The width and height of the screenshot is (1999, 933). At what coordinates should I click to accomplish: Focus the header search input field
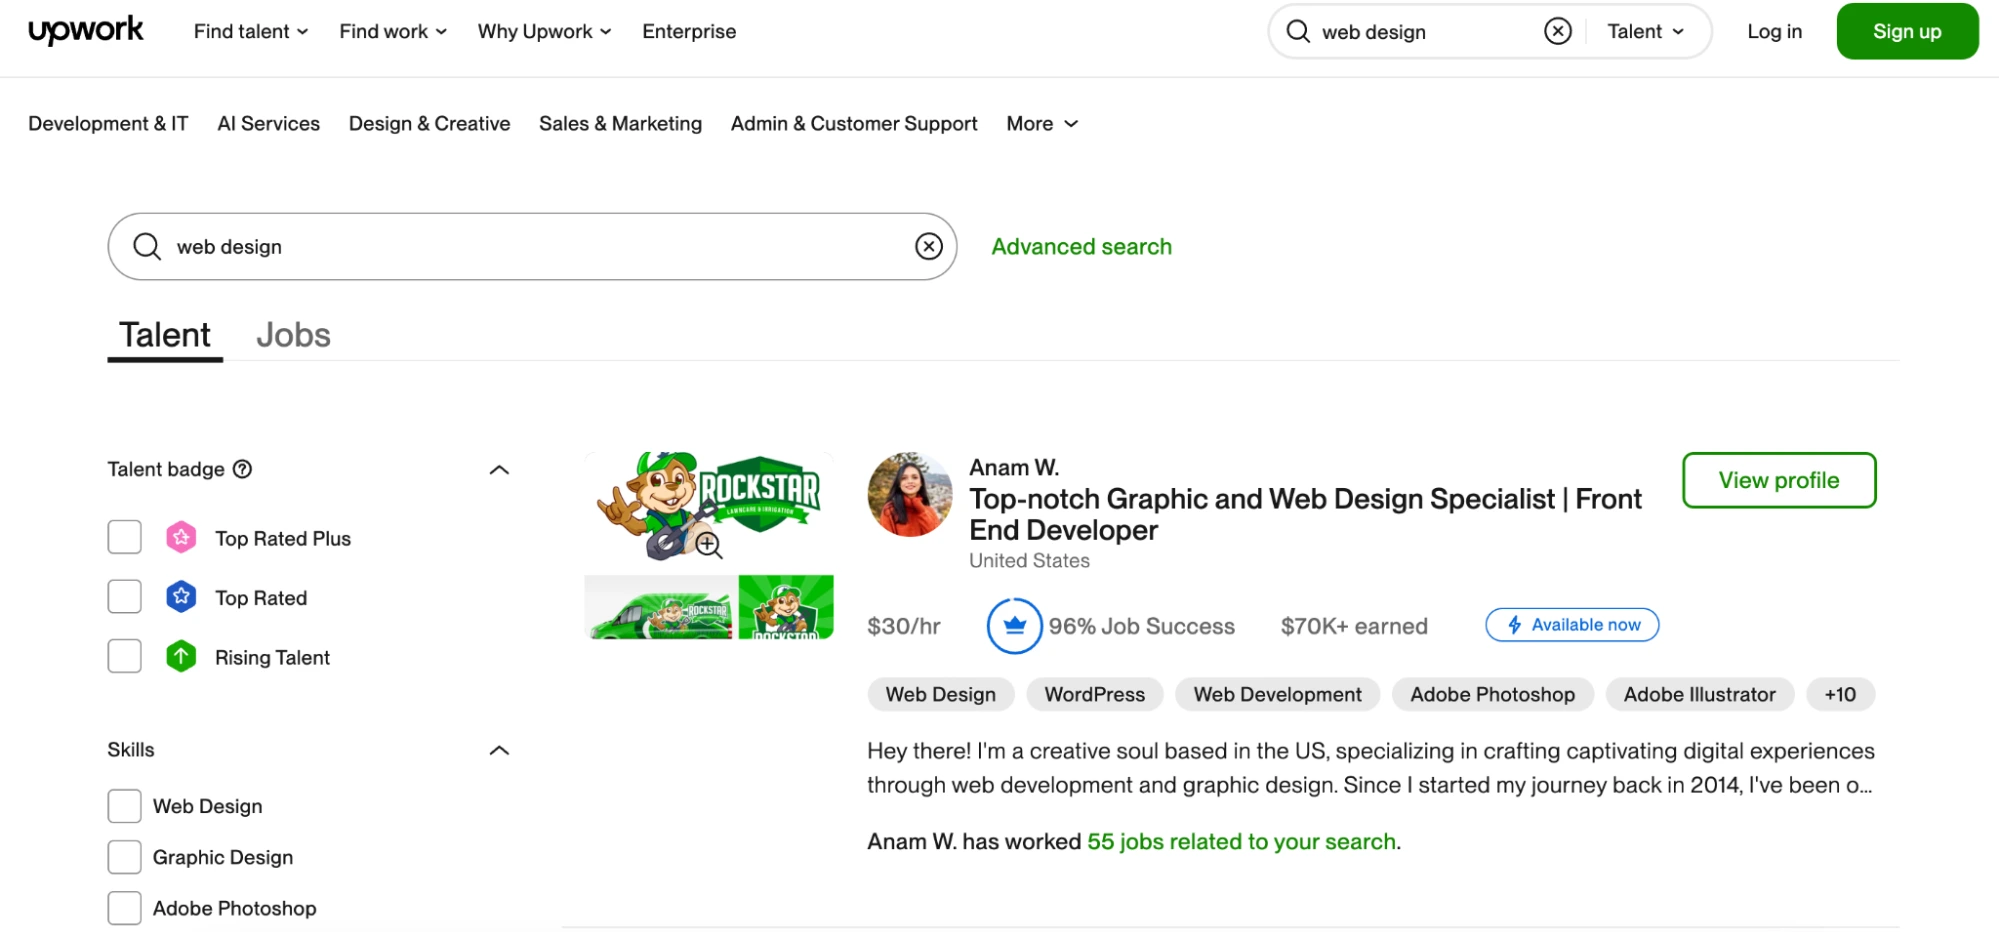tap(1425, 32)
